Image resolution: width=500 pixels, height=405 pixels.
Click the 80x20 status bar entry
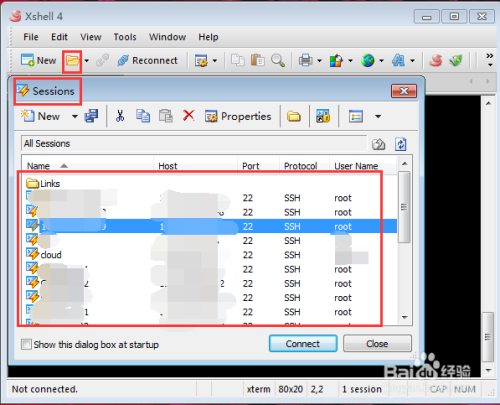pos(290,389)
